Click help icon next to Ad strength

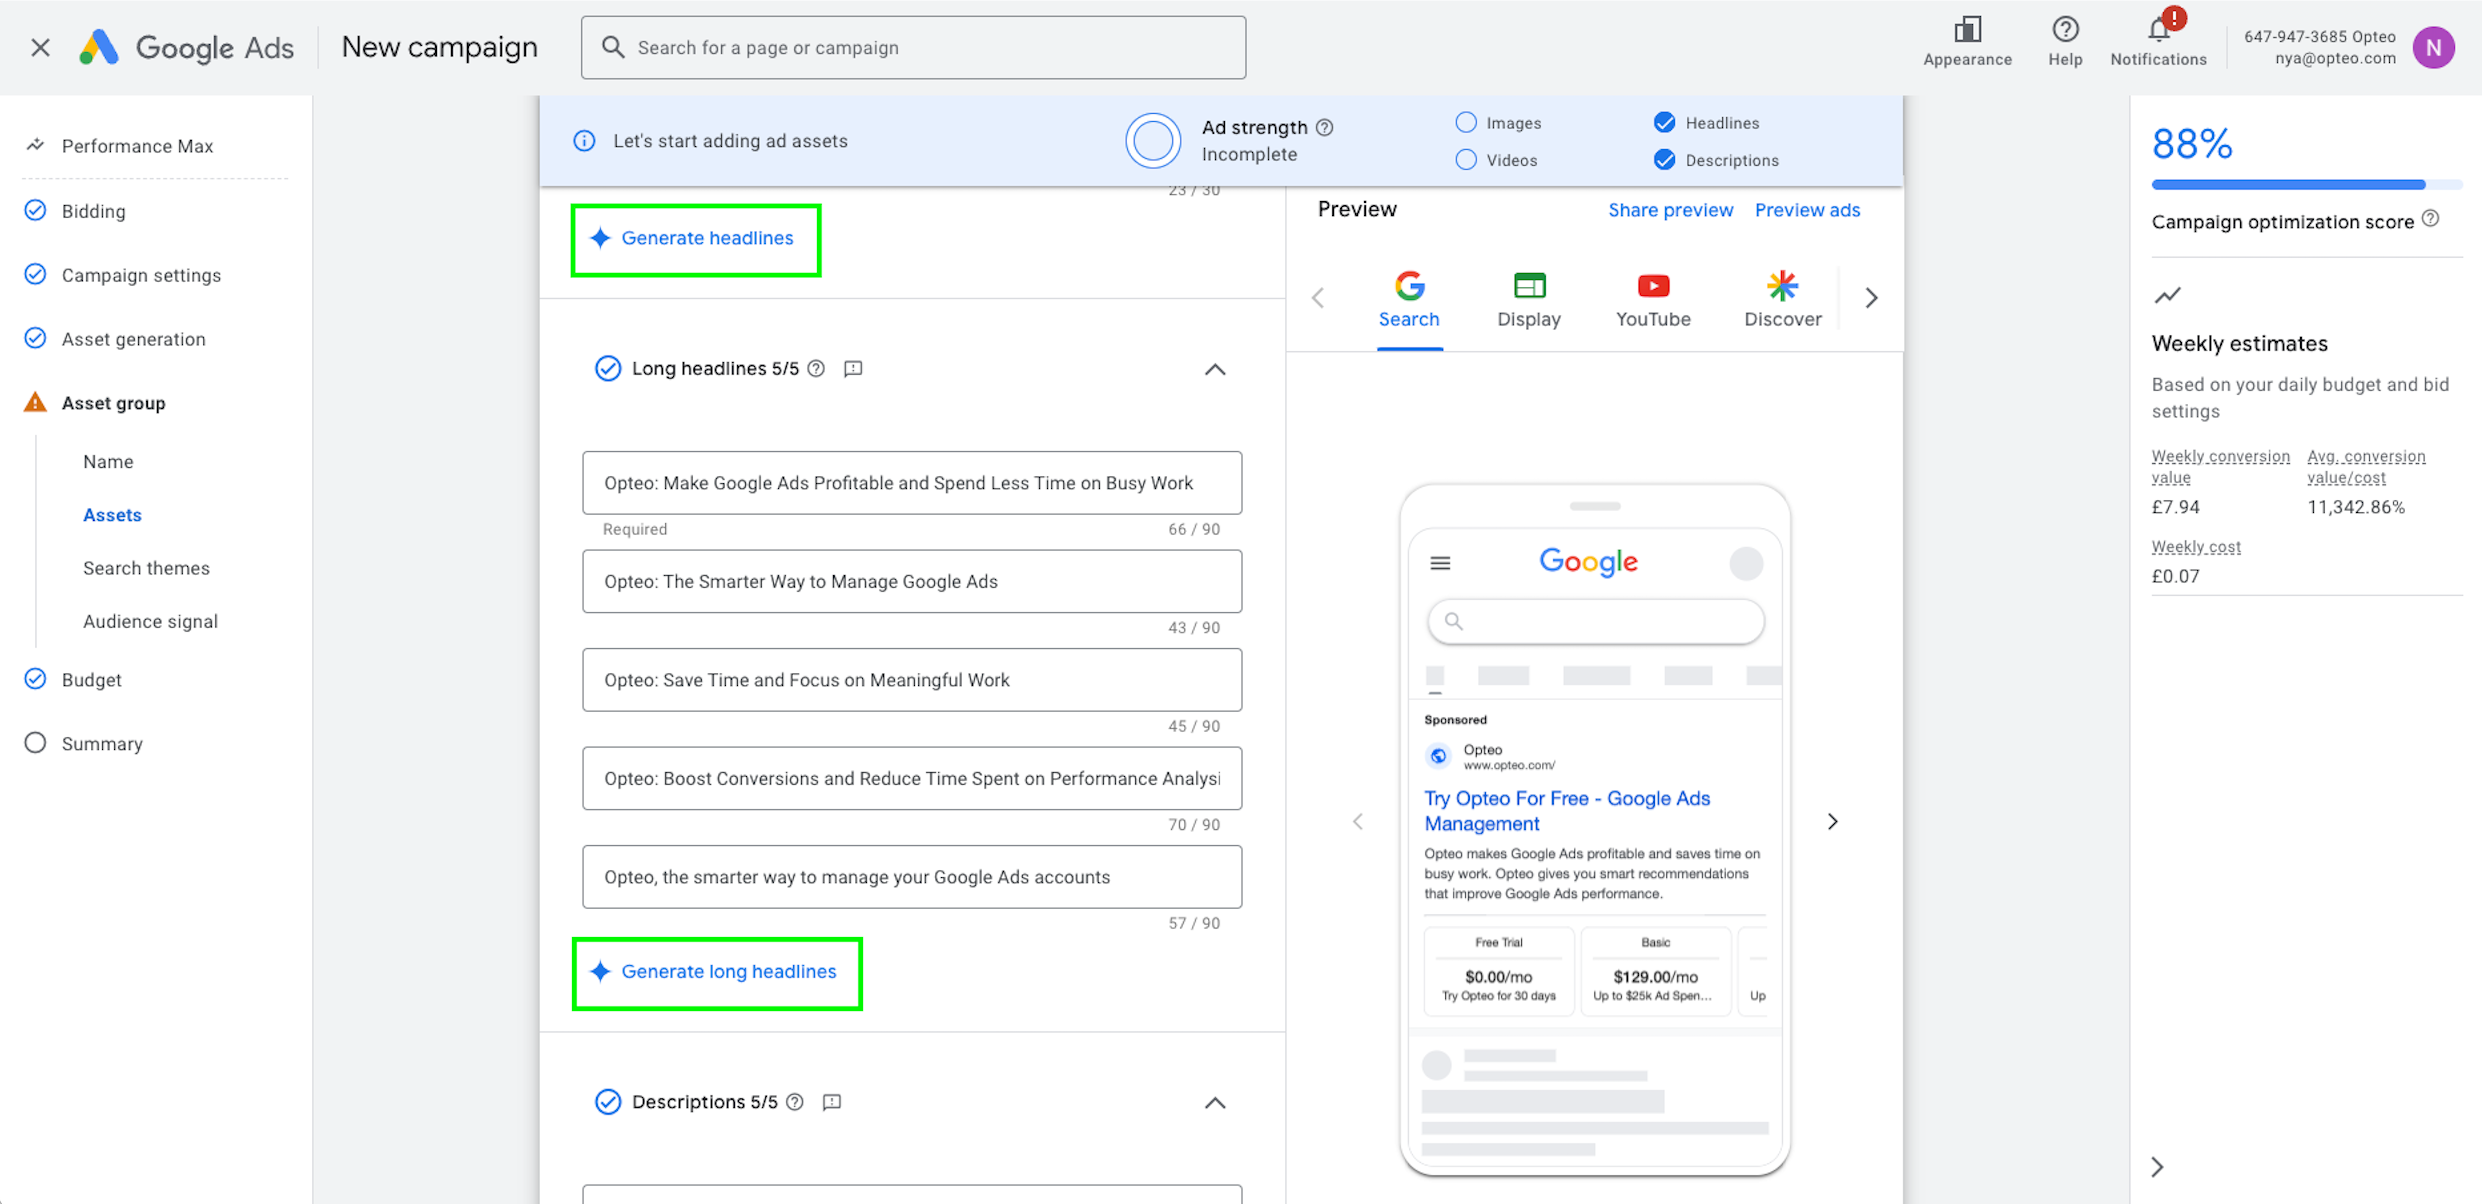[x=1325, y=127]
